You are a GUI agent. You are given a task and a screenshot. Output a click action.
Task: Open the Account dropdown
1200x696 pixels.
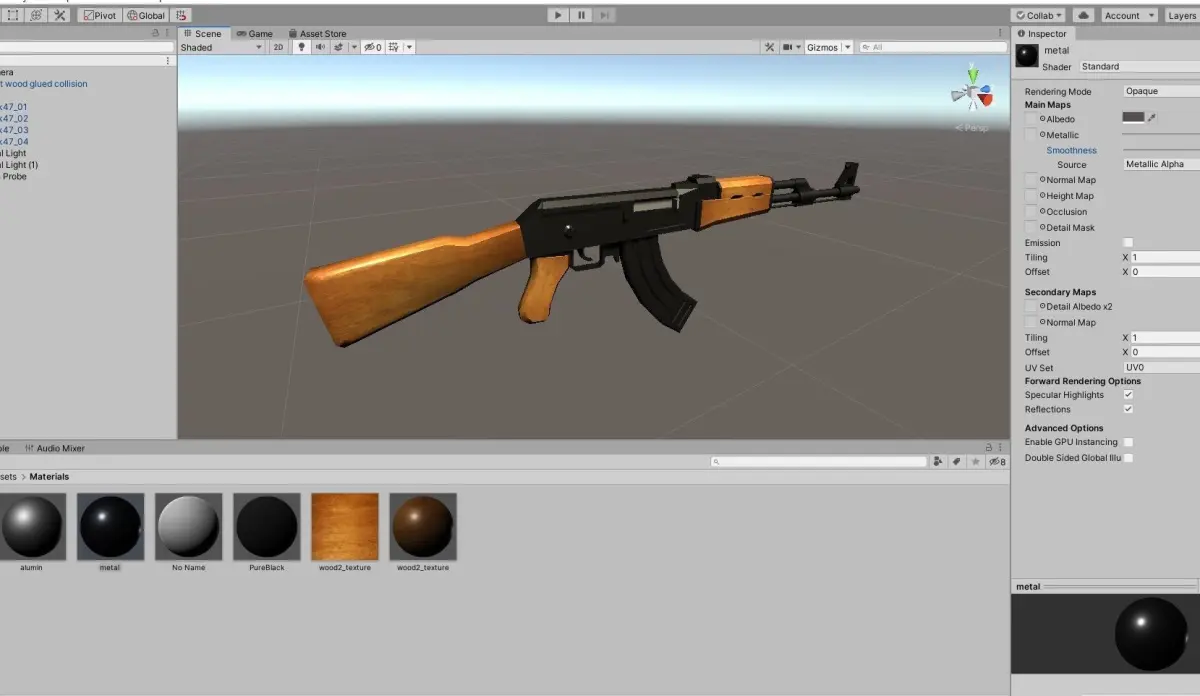[x=1129, y=15]
